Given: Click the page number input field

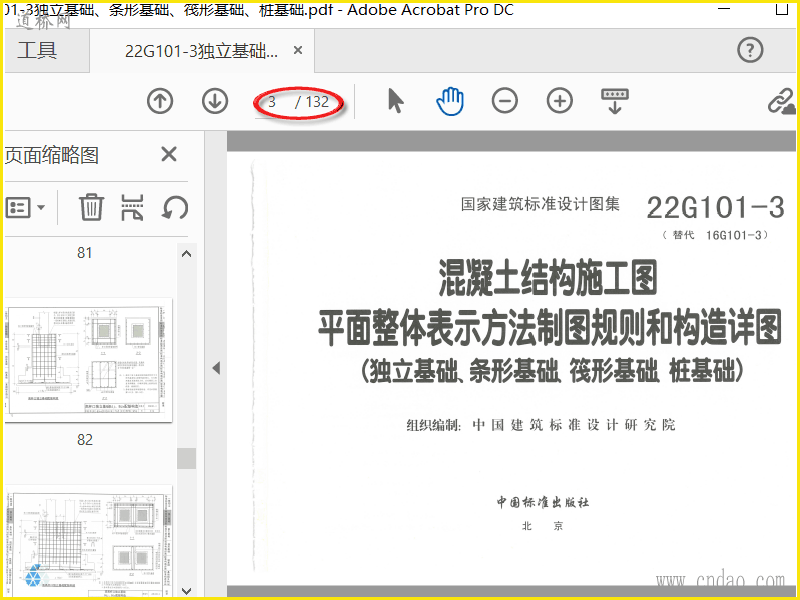Looking at the screenshot, I should pos(274,102).
